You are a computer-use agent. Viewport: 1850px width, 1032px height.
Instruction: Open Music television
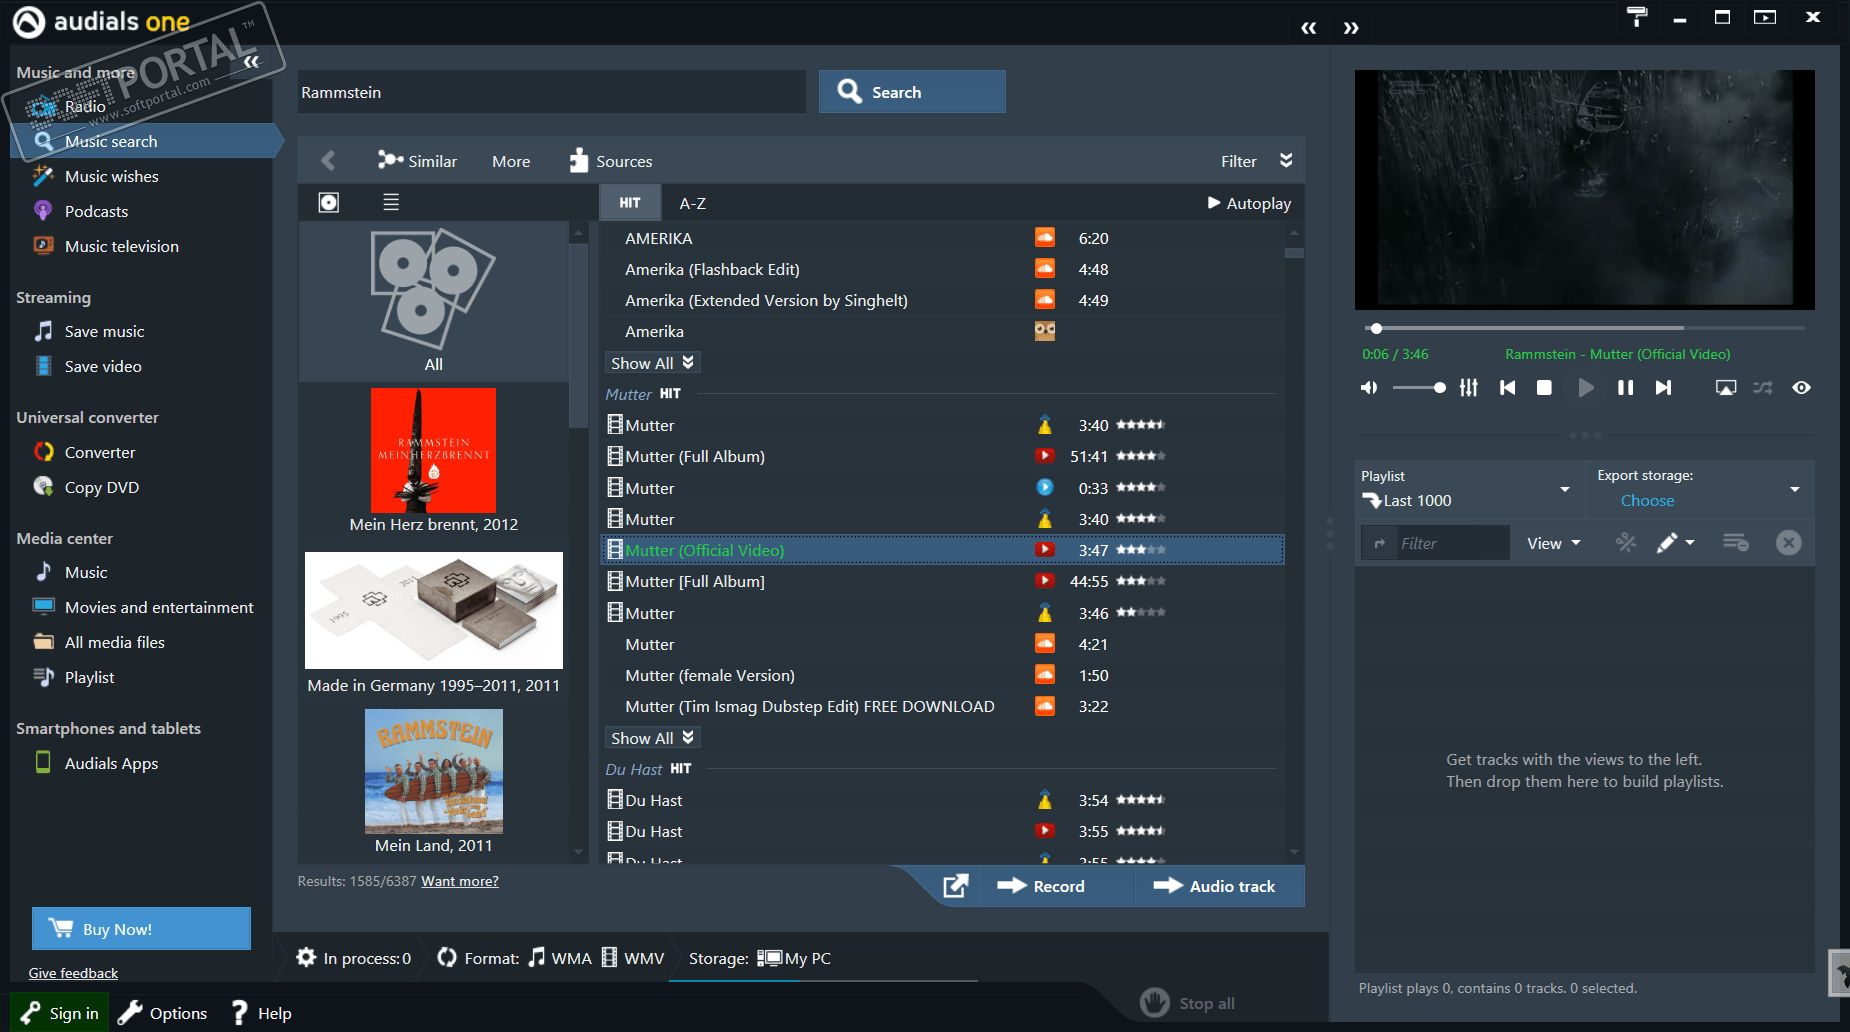coord(121,246)
